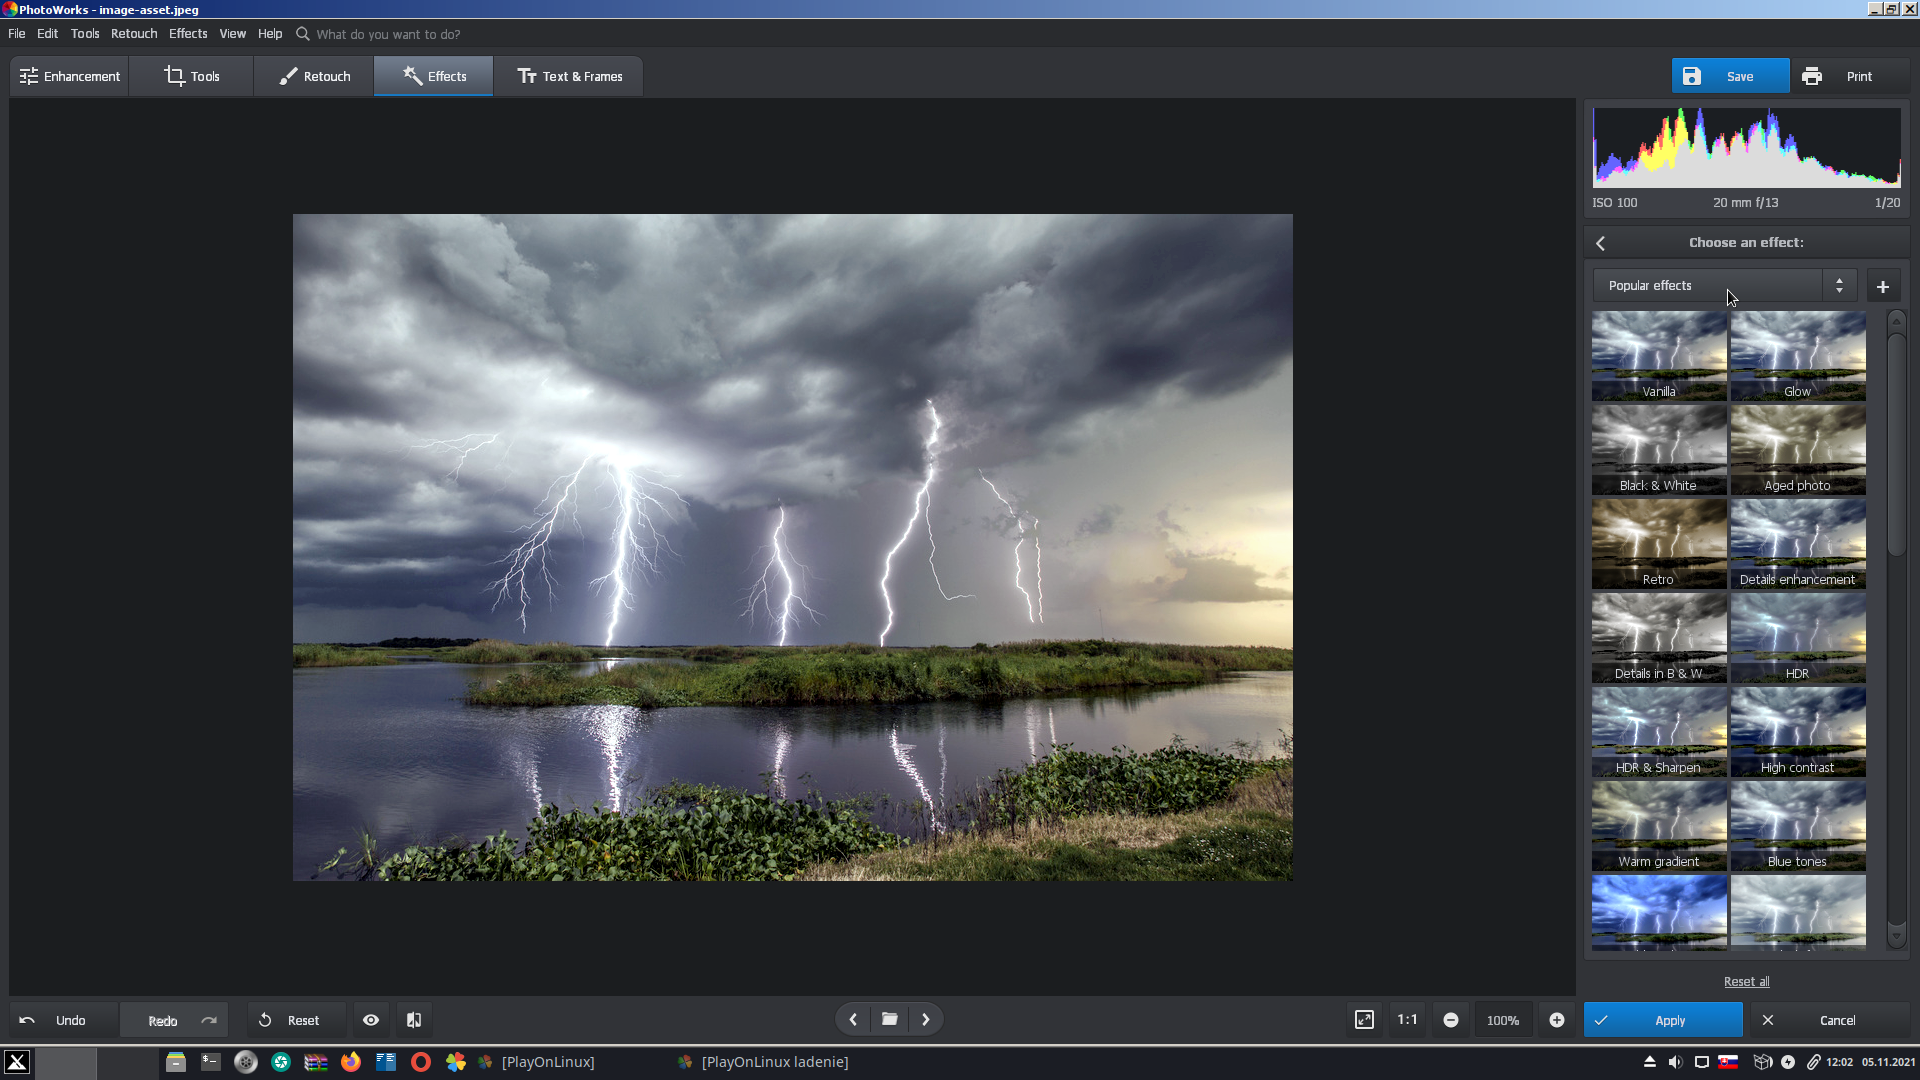
Task: Select the High contrast effect
Action: (1798, 732)
